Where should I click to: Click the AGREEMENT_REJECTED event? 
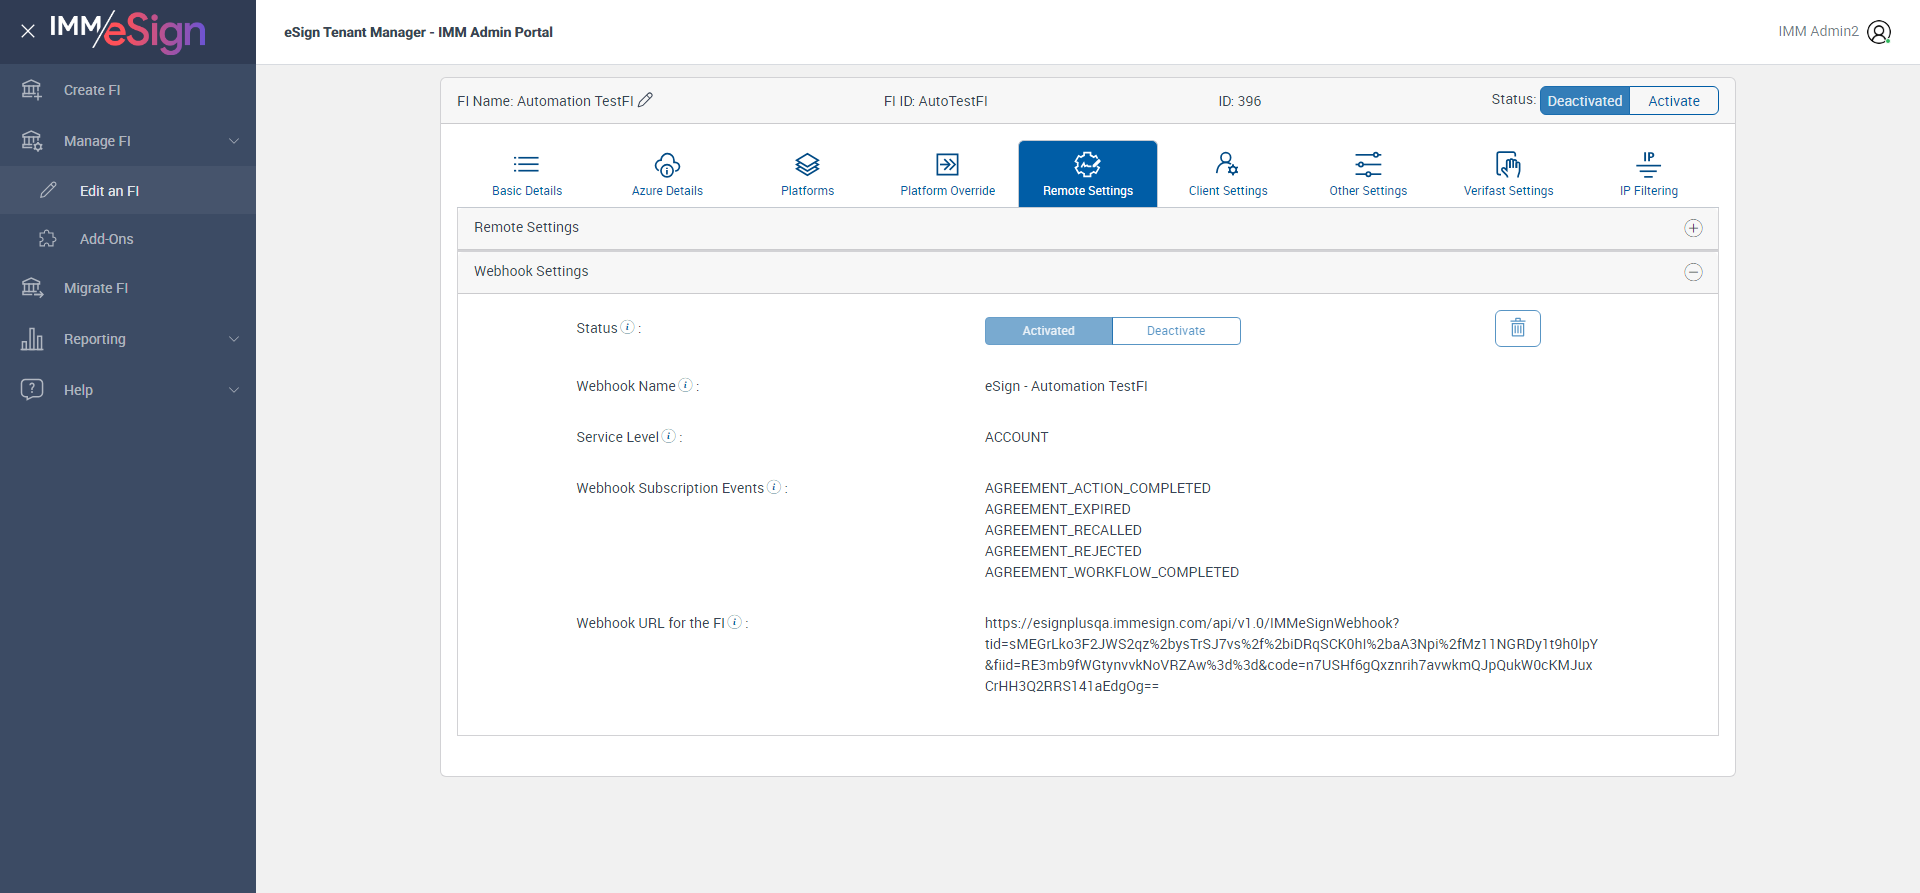click(1063, 551)
